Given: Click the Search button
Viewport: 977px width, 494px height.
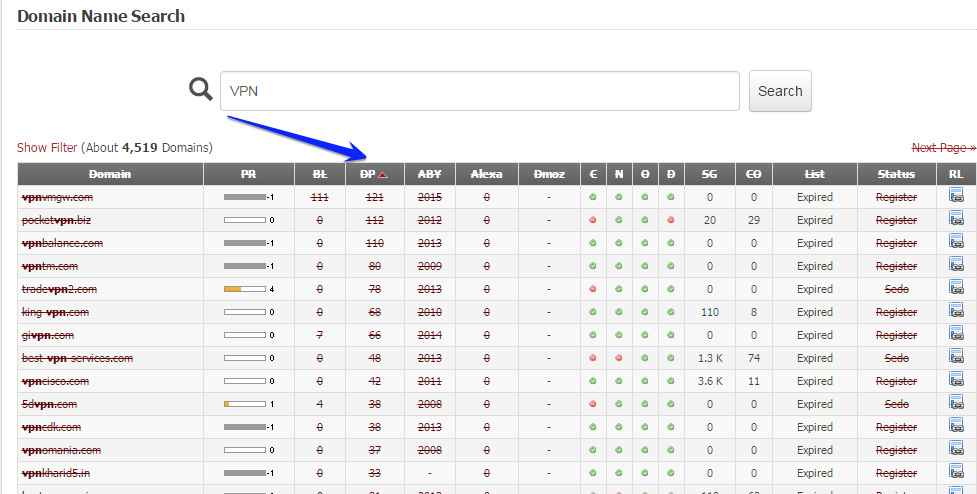Looking at the screenshot, I should [x=780, y=91].
